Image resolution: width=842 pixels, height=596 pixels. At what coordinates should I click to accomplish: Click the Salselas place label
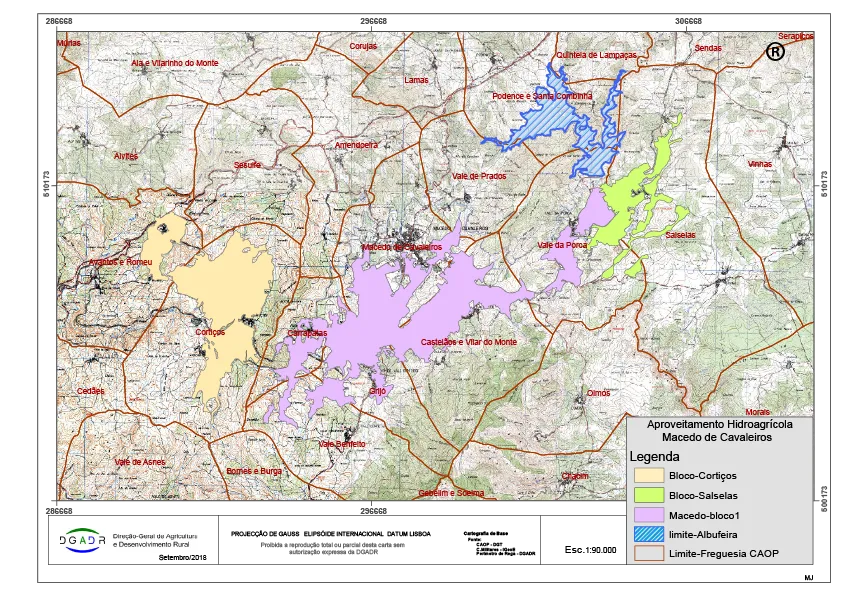coord(680,235)
